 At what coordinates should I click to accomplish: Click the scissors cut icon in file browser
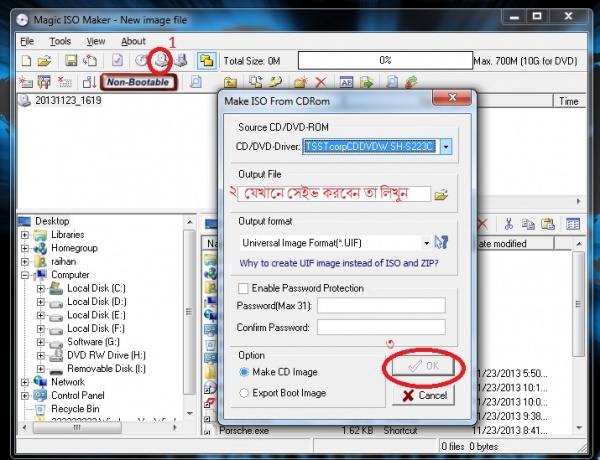(508, 224)
